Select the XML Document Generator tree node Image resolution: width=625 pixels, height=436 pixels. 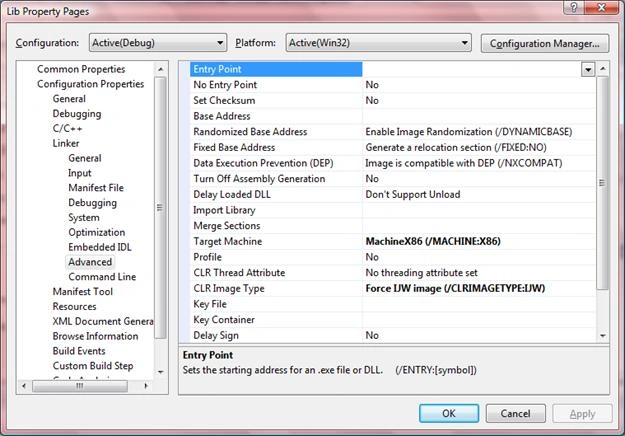coord(103,321)
